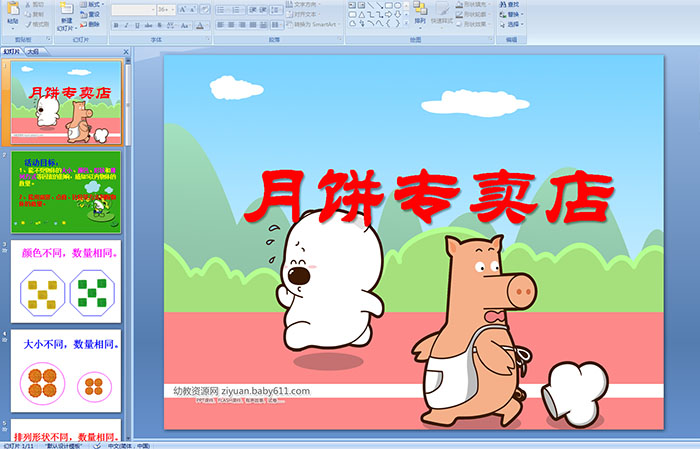Toggle Italic formatting
The width and height of the screenshot is (700, 449).
[126, 25]
